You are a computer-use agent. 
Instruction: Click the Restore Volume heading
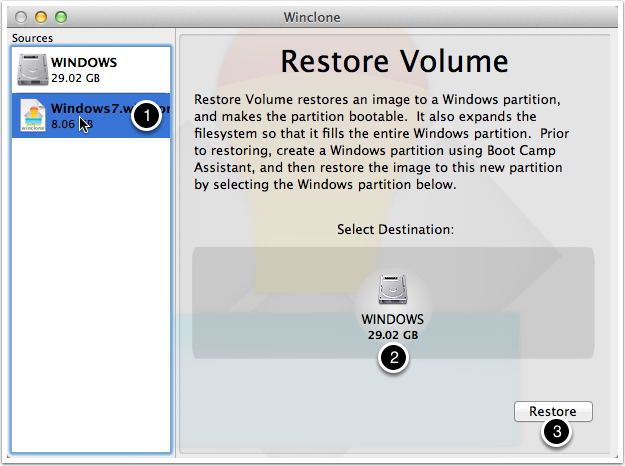tap(395, 61)
